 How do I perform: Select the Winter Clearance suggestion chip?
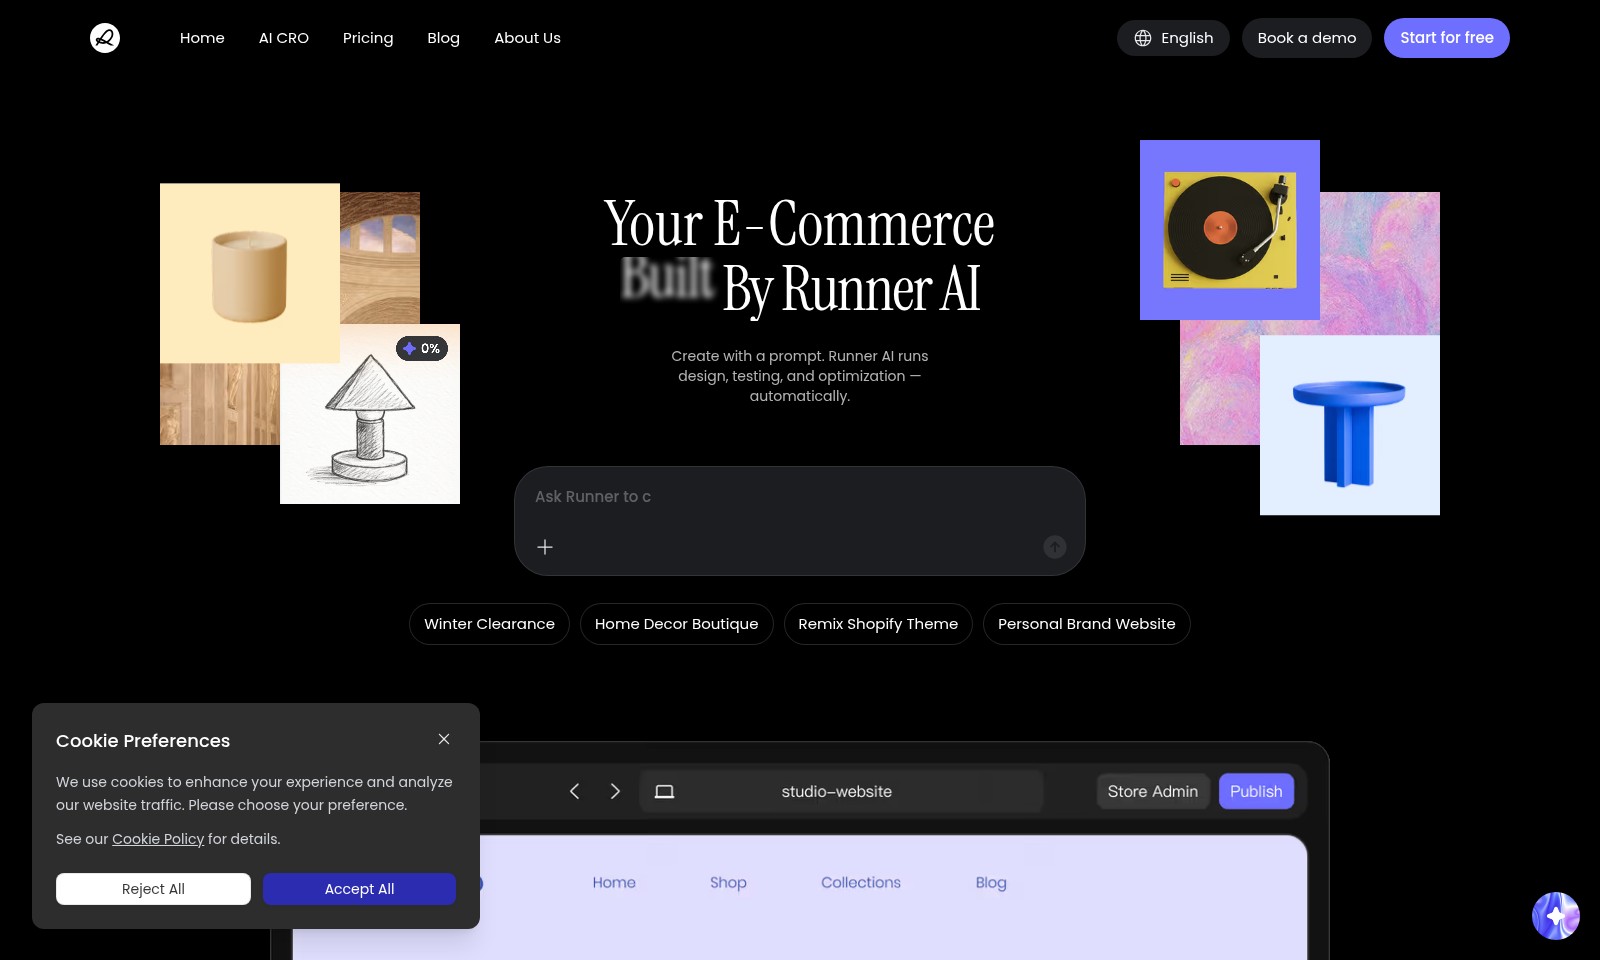[489, 624]
